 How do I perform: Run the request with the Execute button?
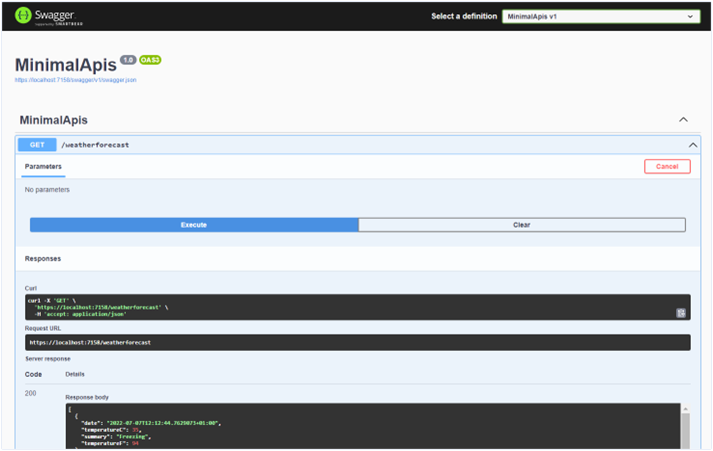(193, 225)
